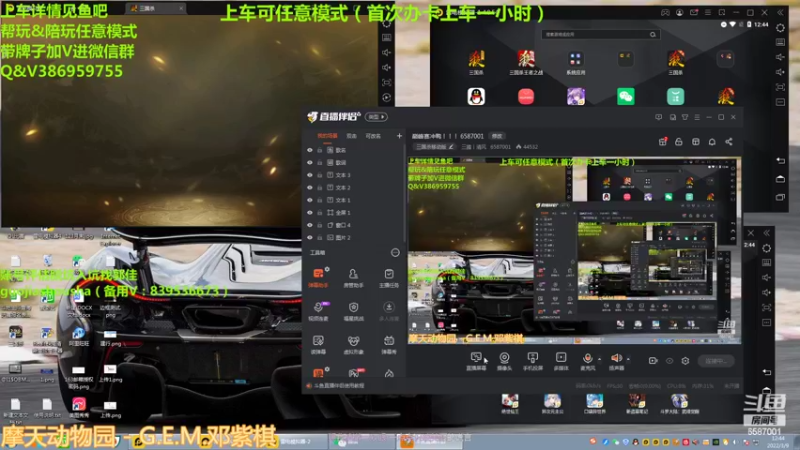Toggle visibility of the 窗口 4 source

pos(310,225)
